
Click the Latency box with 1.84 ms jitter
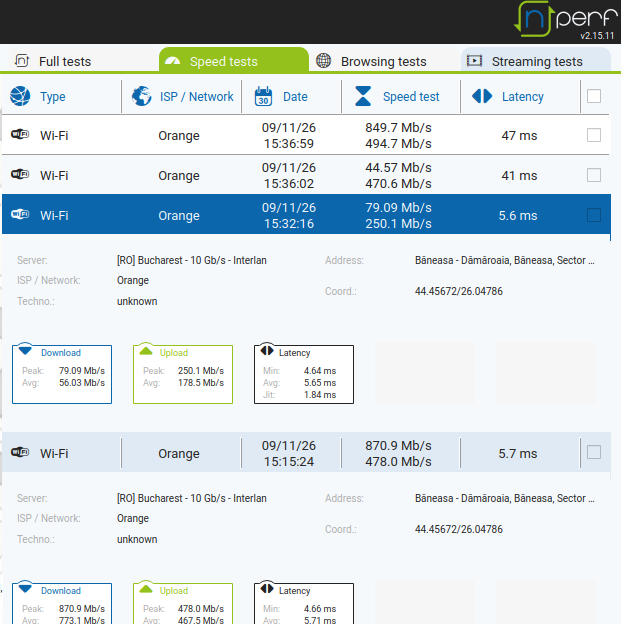click(304, 374)
